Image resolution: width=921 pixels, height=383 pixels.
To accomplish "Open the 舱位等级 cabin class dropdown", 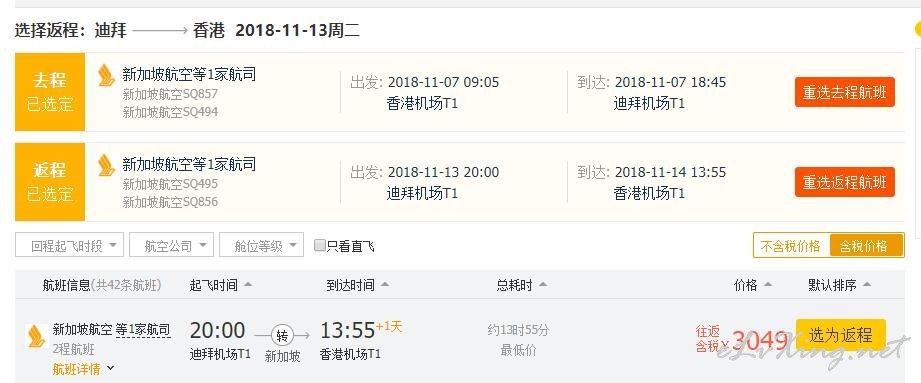I will point(261,246).
